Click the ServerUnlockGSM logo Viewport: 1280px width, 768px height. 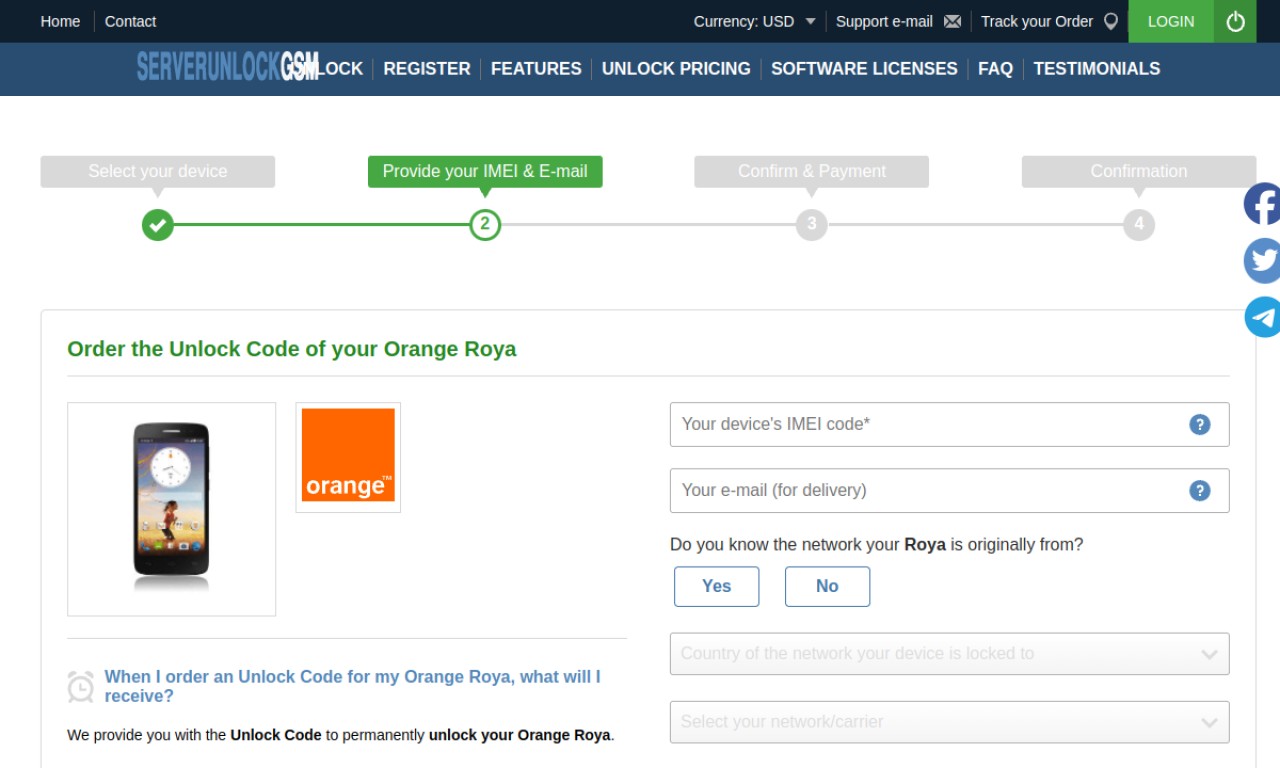228,68
